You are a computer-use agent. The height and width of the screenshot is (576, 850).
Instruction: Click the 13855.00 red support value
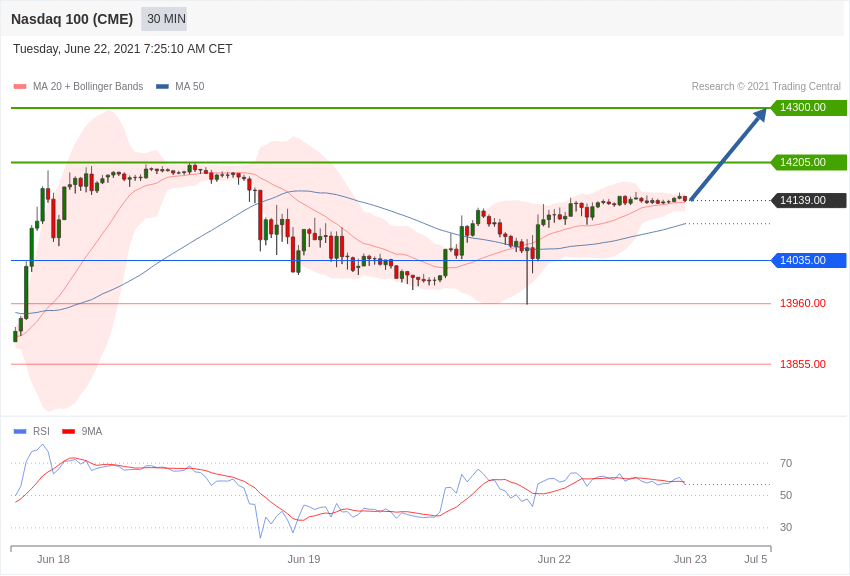(803, 364)
